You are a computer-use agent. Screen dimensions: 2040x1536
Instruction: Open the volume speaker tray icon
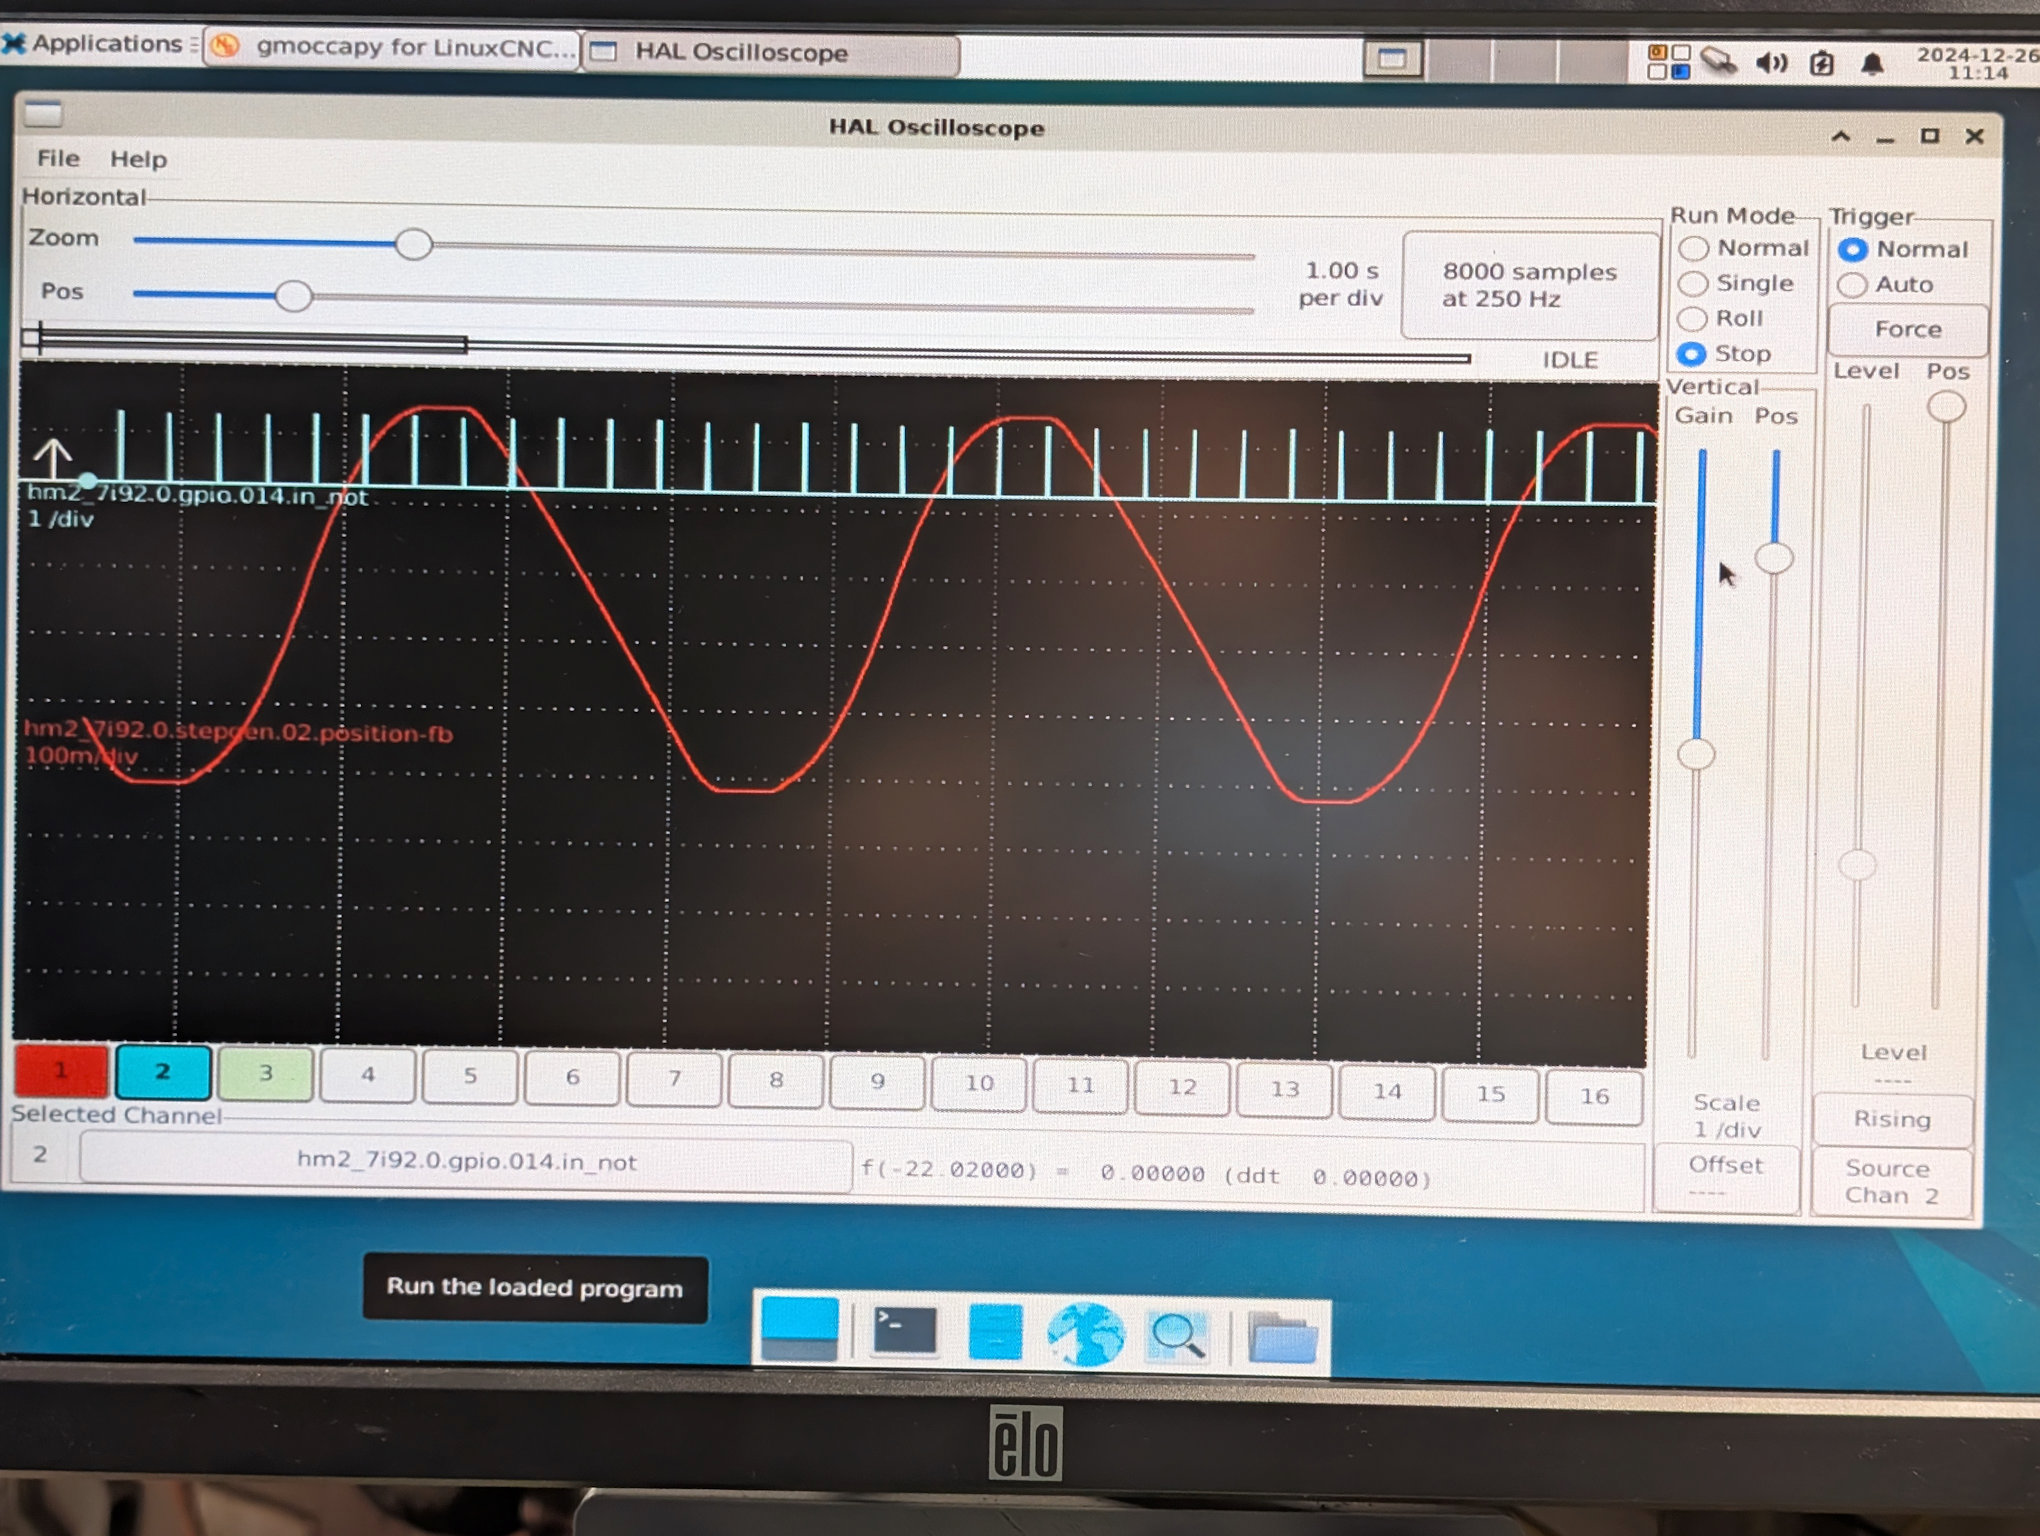pos(1772,63)
